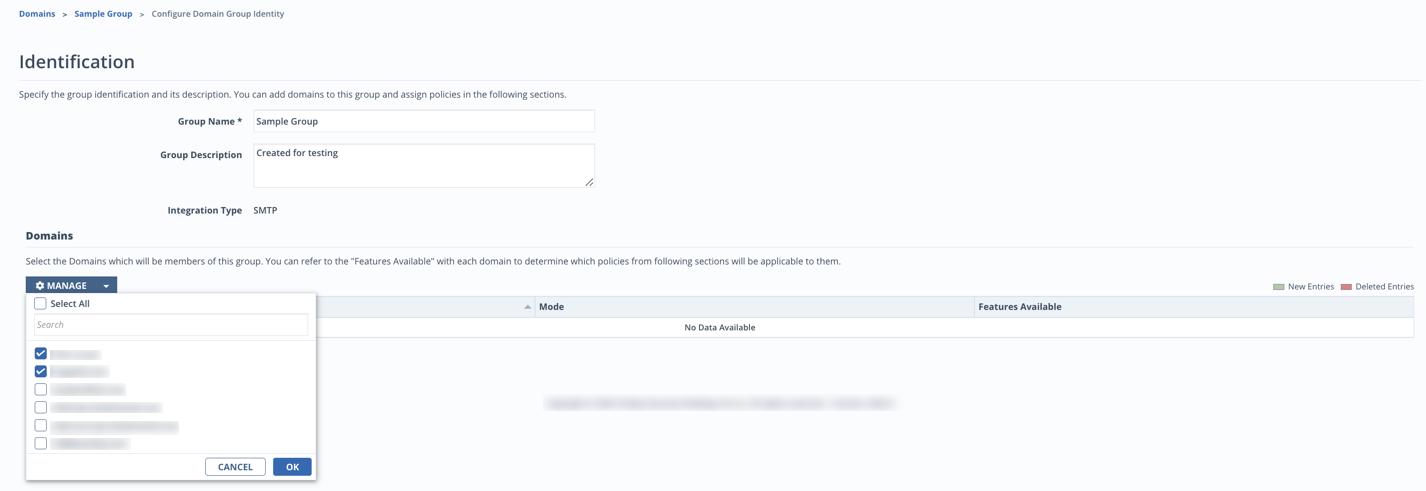Click the Group Description text area
Screen dimensions: 1426x491
(424, 165)
